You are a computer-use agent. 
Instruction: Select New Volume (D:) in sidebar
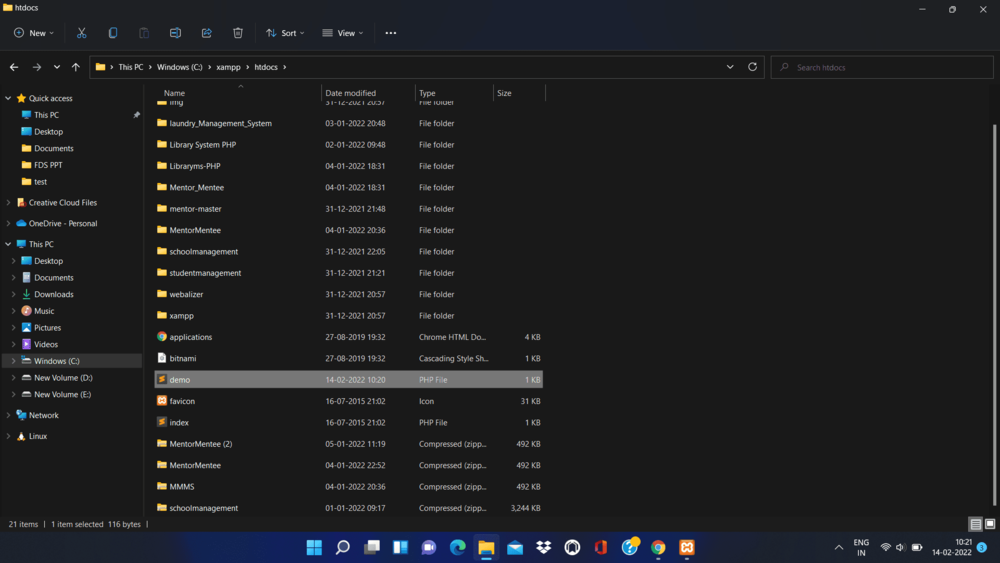click(63, 378)
